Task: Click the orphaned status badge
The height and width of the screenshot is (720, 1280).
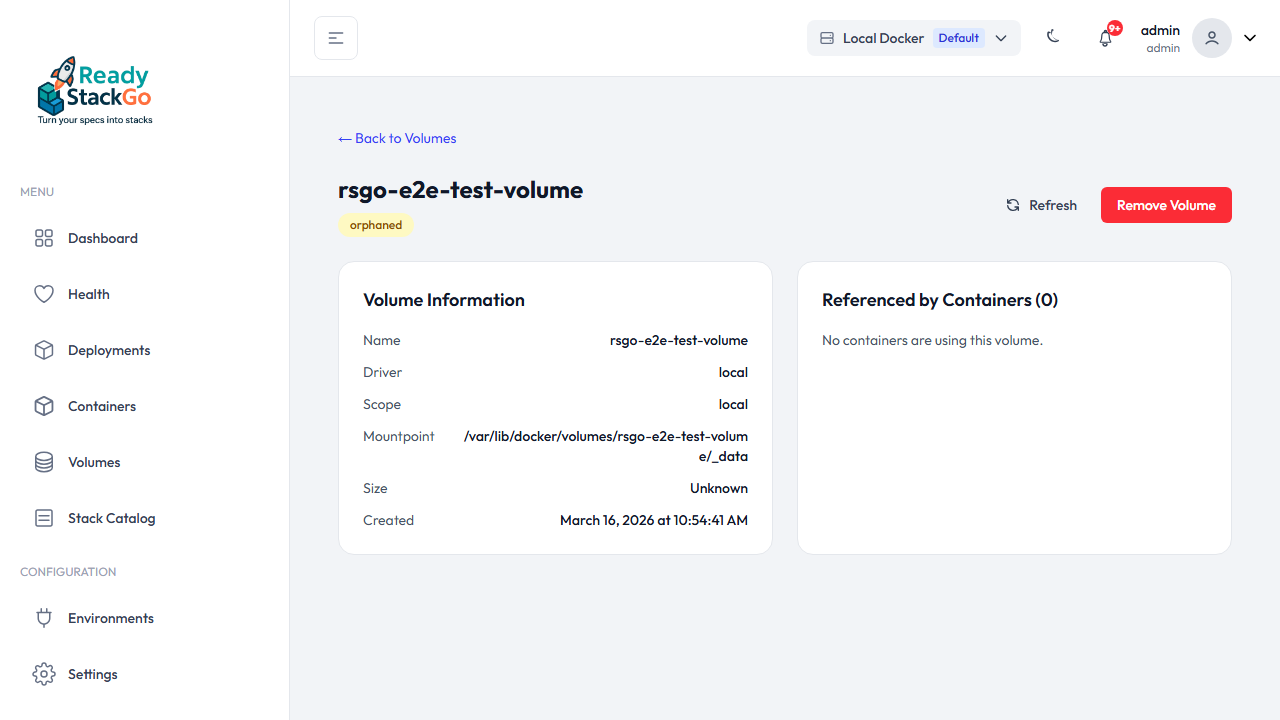Action: pyautogui.click(x=376, y=224)
